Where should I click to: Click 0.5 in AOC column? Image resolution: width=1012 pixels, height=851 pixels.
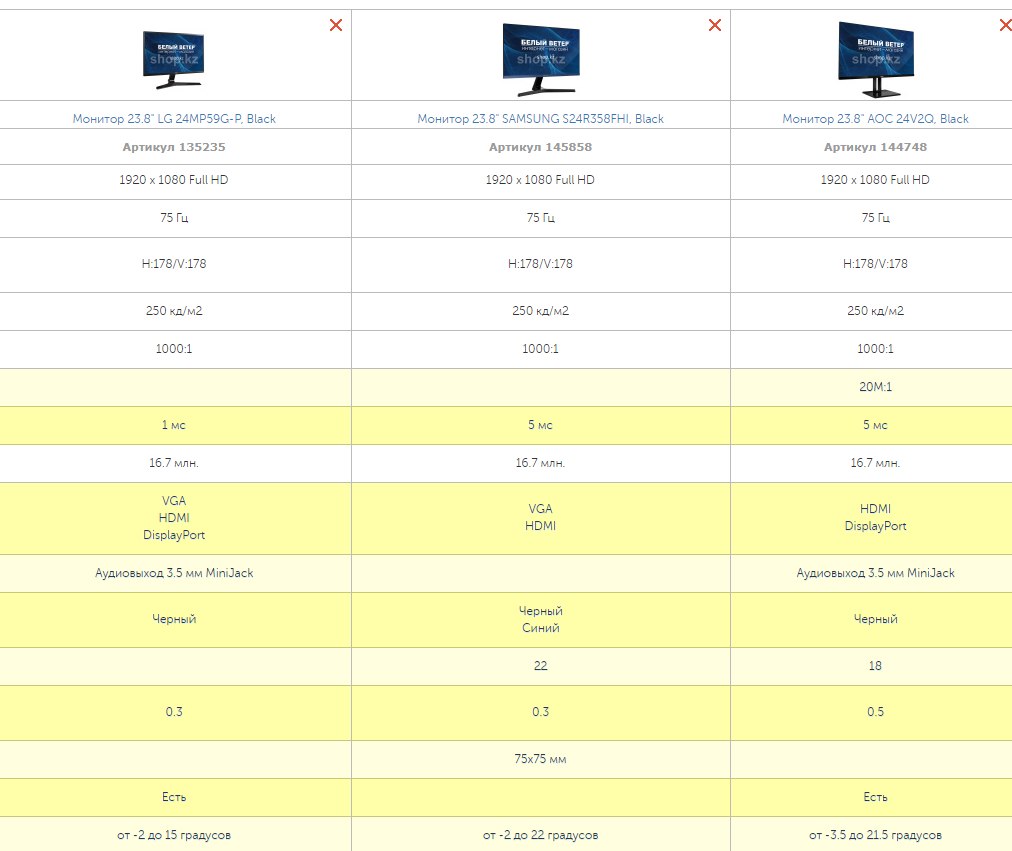(x=875, y=712)
